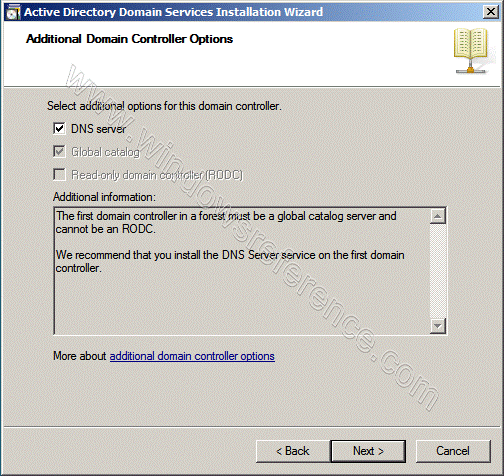Close the Installation Wizard window
This screenshot has height=476, width=504.
pos(490,12)
